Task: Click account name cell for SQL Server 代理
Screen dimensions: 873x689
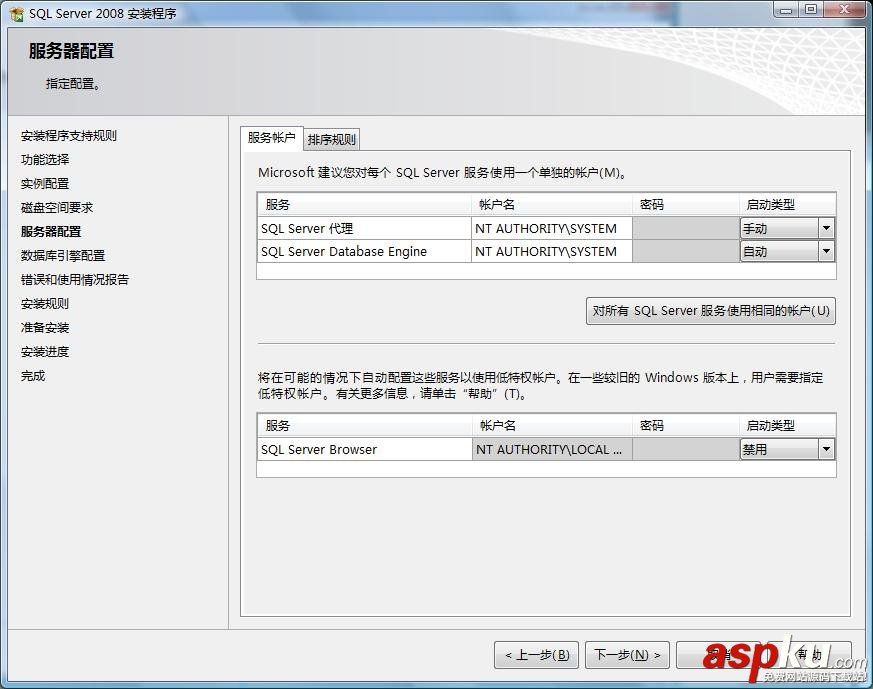Action: coord(552,228)
